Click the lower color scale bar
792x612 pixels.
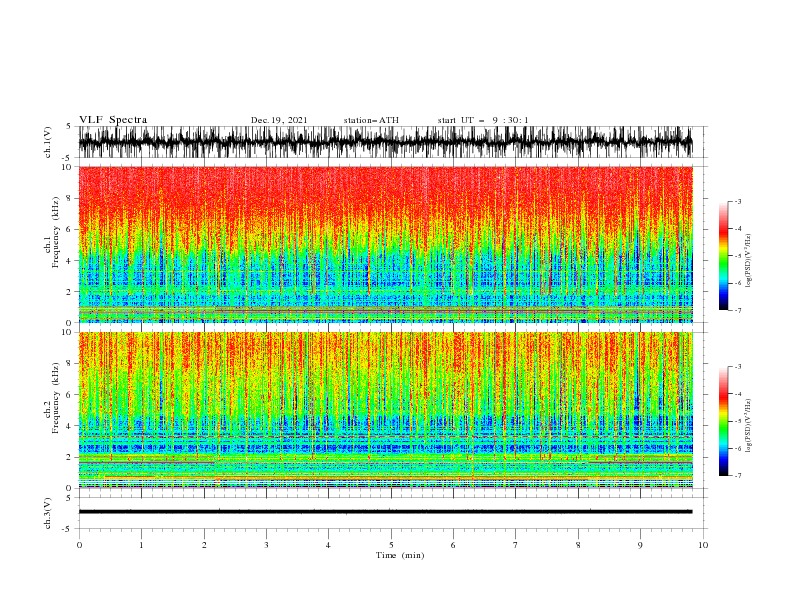coord(723,421)
